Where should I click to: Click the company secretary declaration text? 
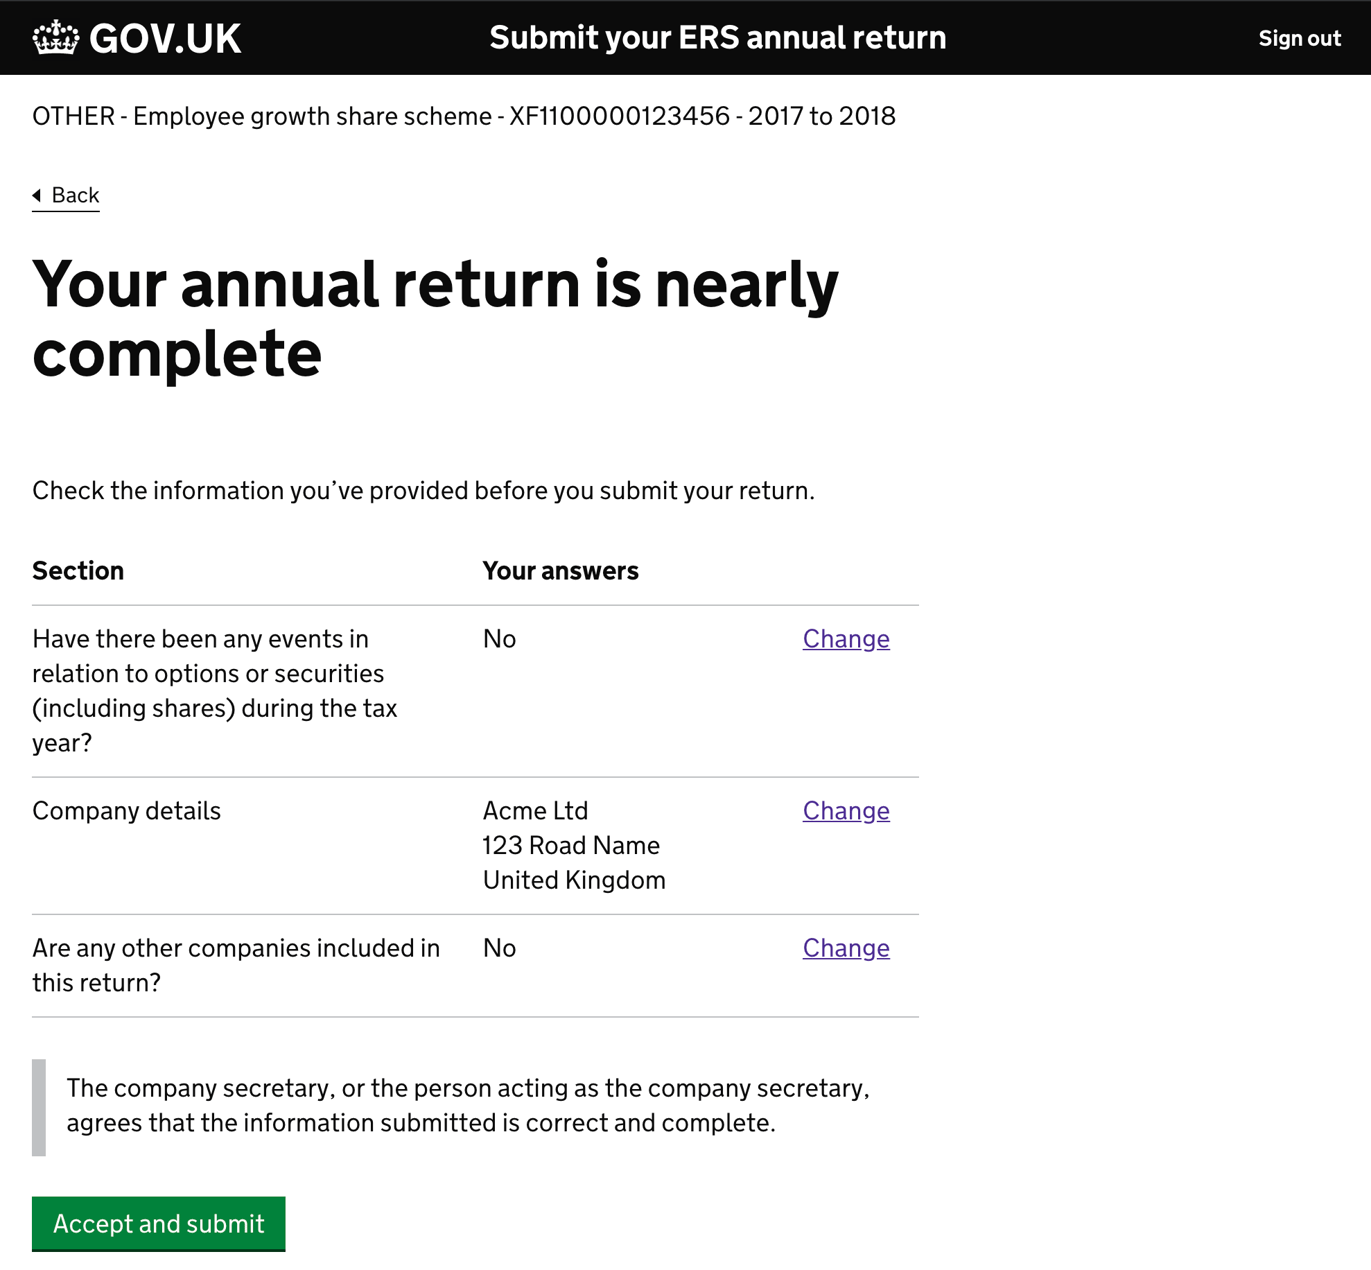click(467, 1105)
